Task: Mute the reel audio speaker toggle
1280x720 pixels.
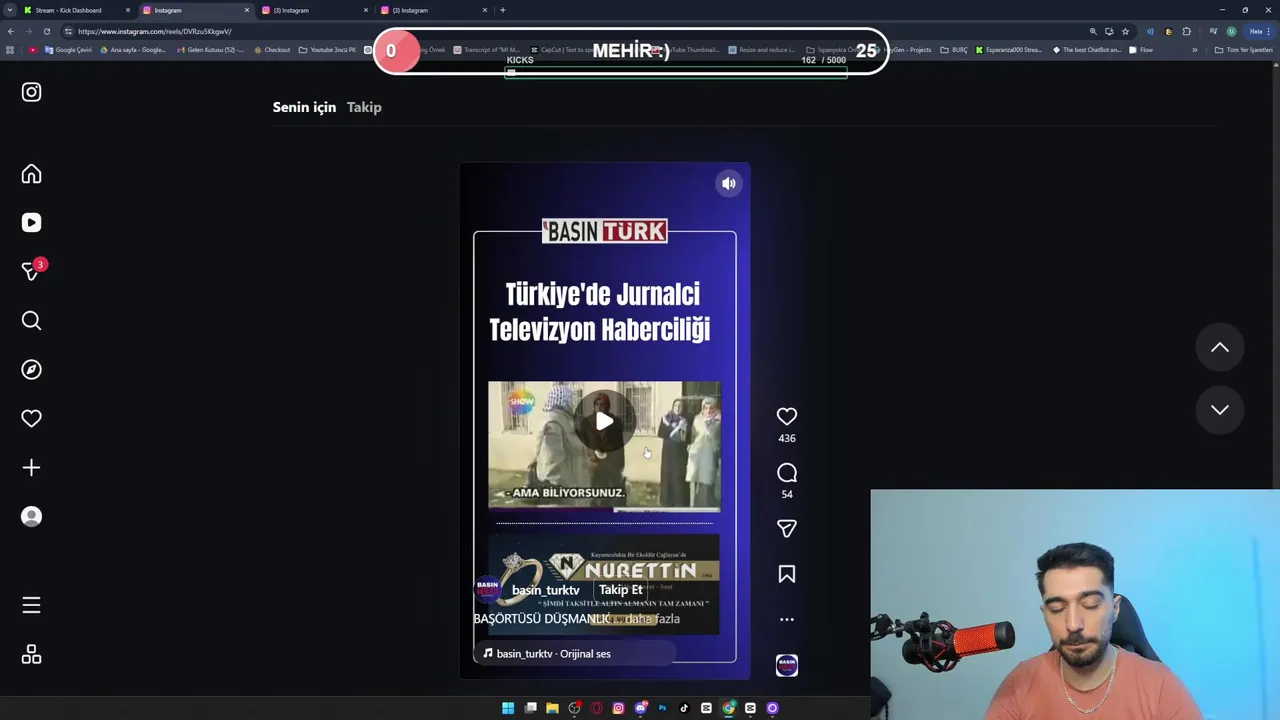Action: click(x=729, y=183)
